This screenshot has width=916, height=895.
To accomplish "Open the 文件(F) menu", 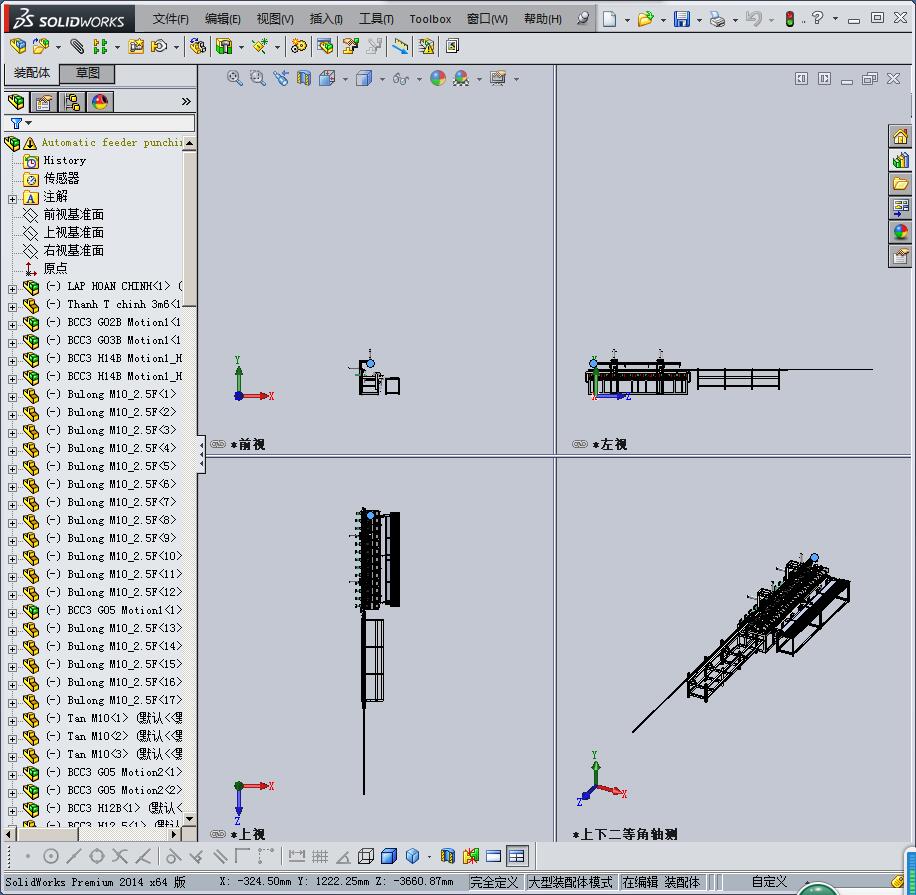I will pos(170,19).
